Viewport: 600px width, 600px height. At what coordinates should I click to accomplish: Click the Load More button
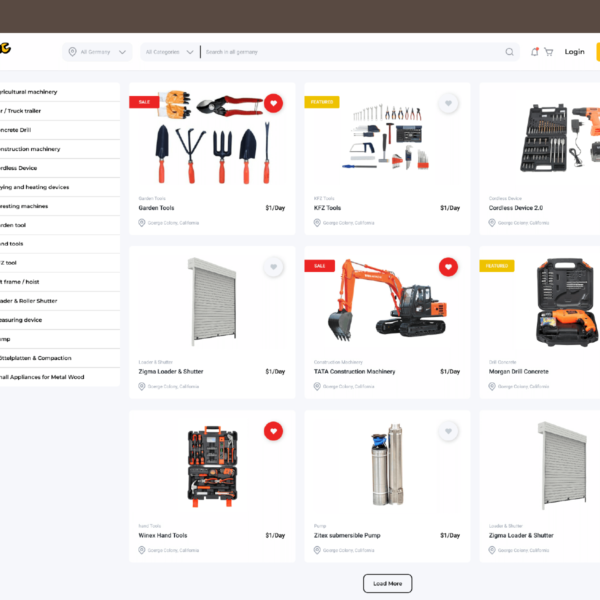(x=387, y=583)
